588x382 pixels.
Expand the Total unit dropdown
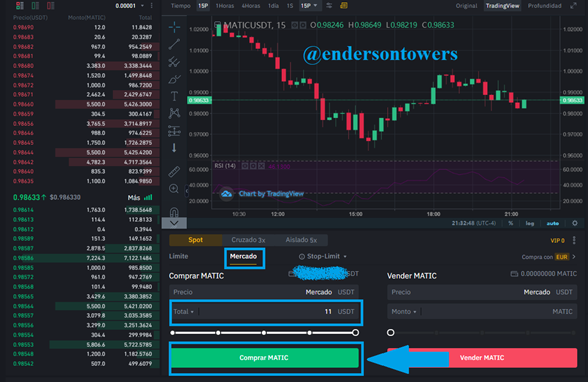click(183, 312)
